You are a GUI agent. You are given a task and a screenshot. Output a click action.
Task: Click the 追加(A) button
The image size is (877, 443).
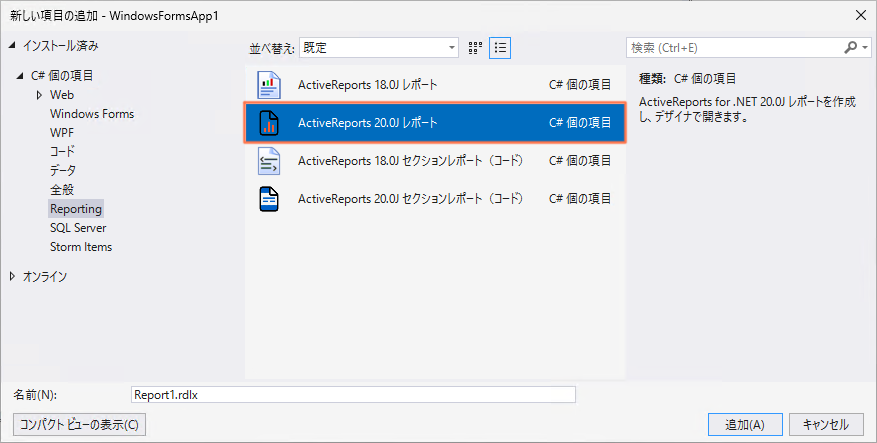745,425
